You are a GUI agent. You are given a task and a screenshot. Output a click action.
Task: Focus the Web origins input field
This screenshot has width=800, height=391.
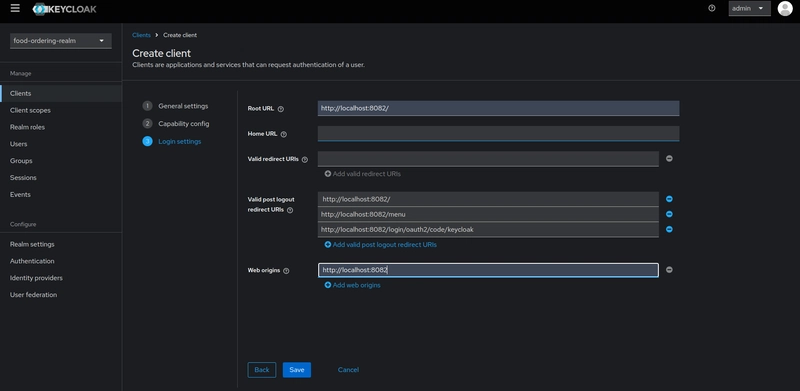coord(488,270)
